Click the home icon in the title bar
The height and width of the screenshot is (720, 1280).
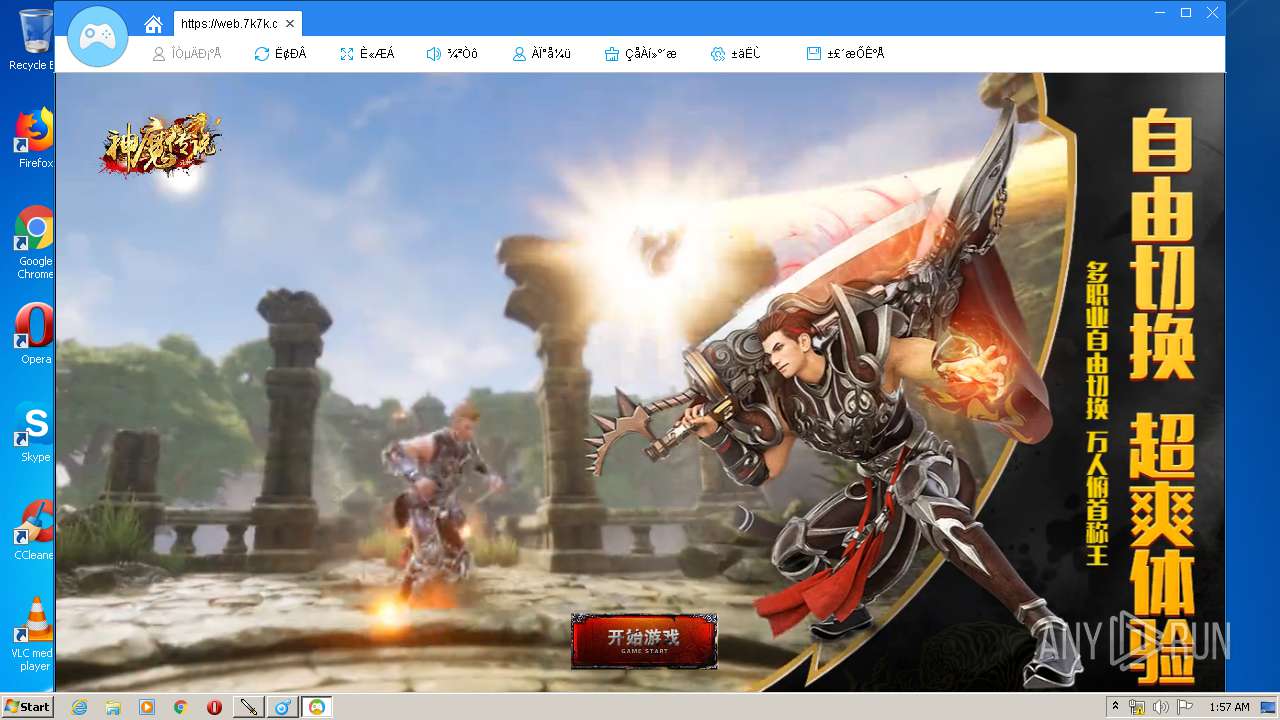pyautogui.click(x=153, y=24)
